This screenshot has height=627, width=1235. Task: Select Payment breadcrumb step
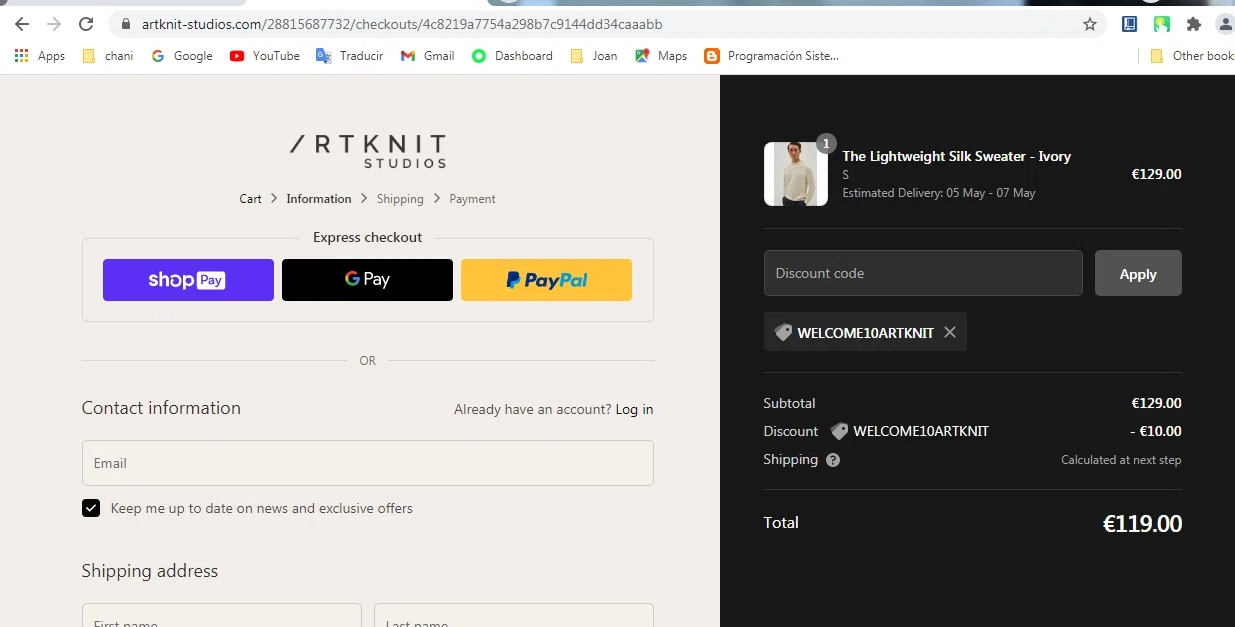[472, 199]
